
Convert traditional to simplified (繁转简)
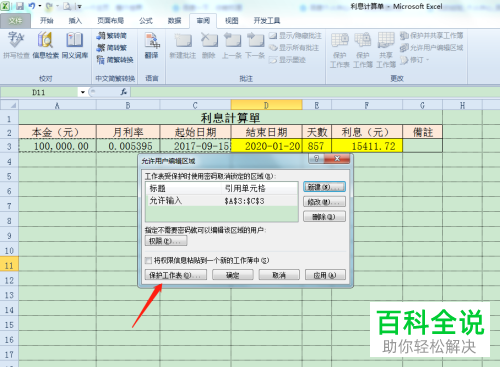[x=112, y=36]
